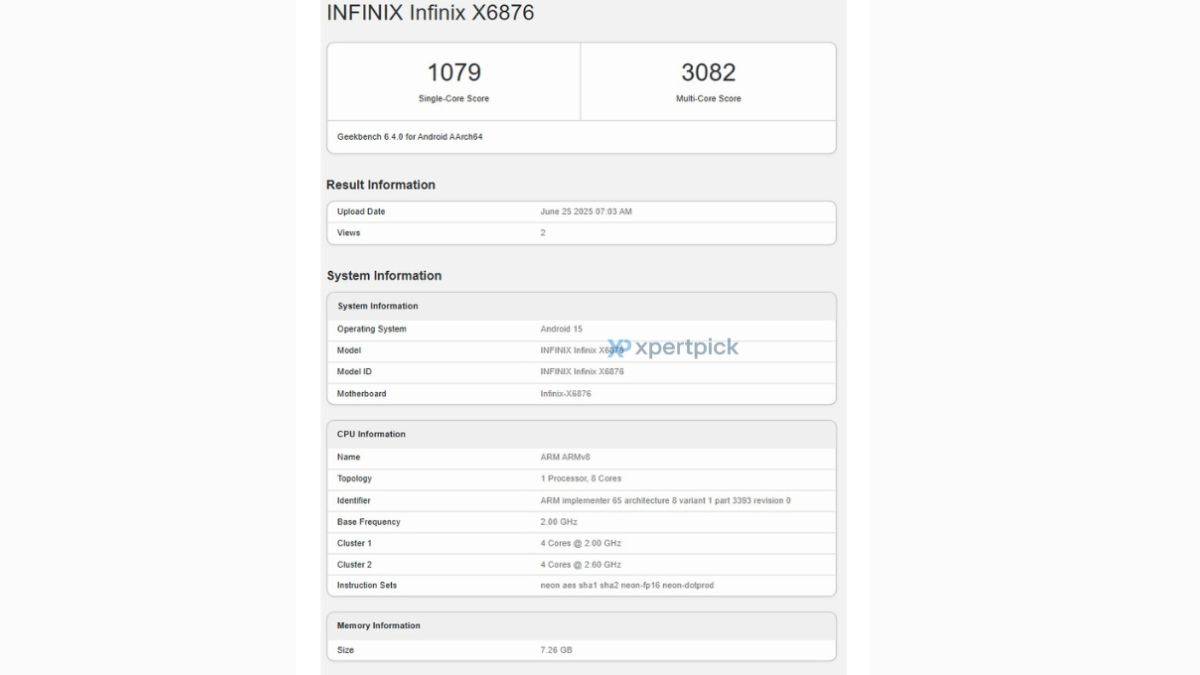Select the memory size value 7.26 GB
Viewport: 1200px width, 675px height.
click(x=556, y=650)
